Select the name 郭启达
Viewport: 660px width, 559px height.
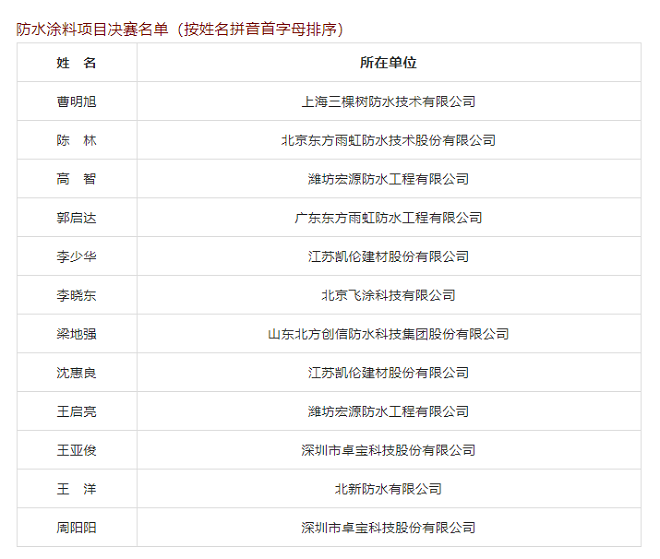(x=76, y=218)
